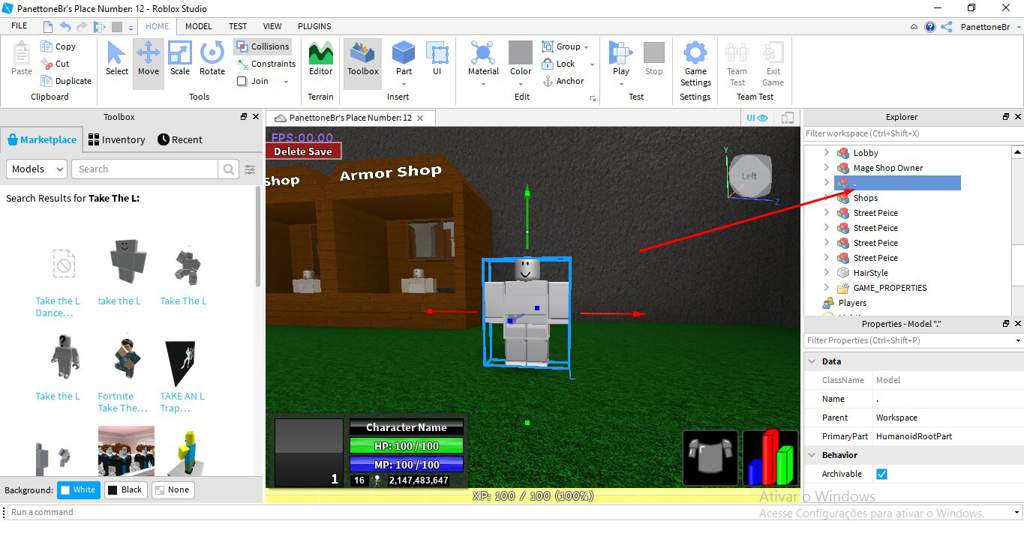Open the help icon in title ribbon
This screenshot has width=1024, height=545.
coord(930,27)
